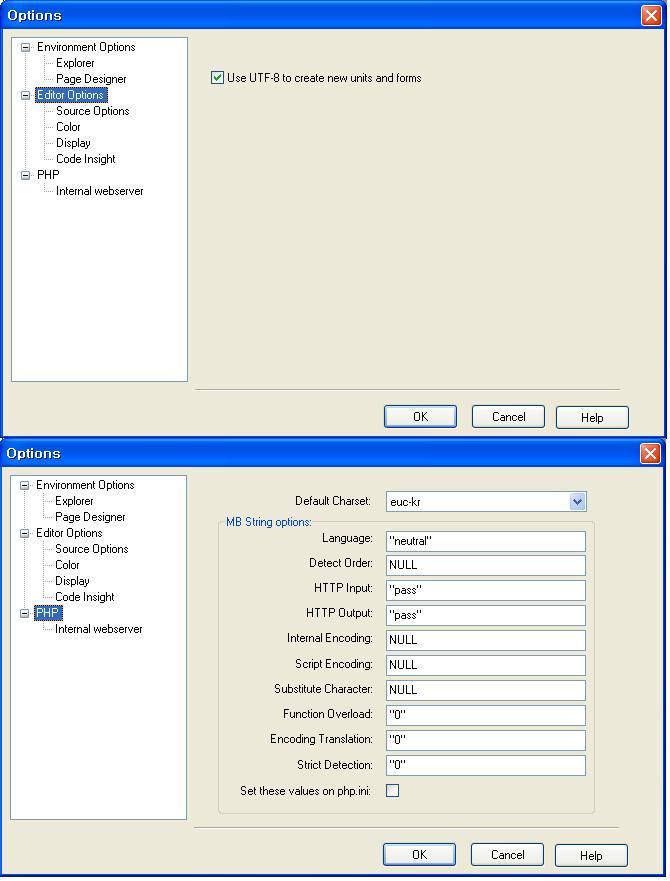Open Code Insight in lower Options tree

tap(84, 597)
